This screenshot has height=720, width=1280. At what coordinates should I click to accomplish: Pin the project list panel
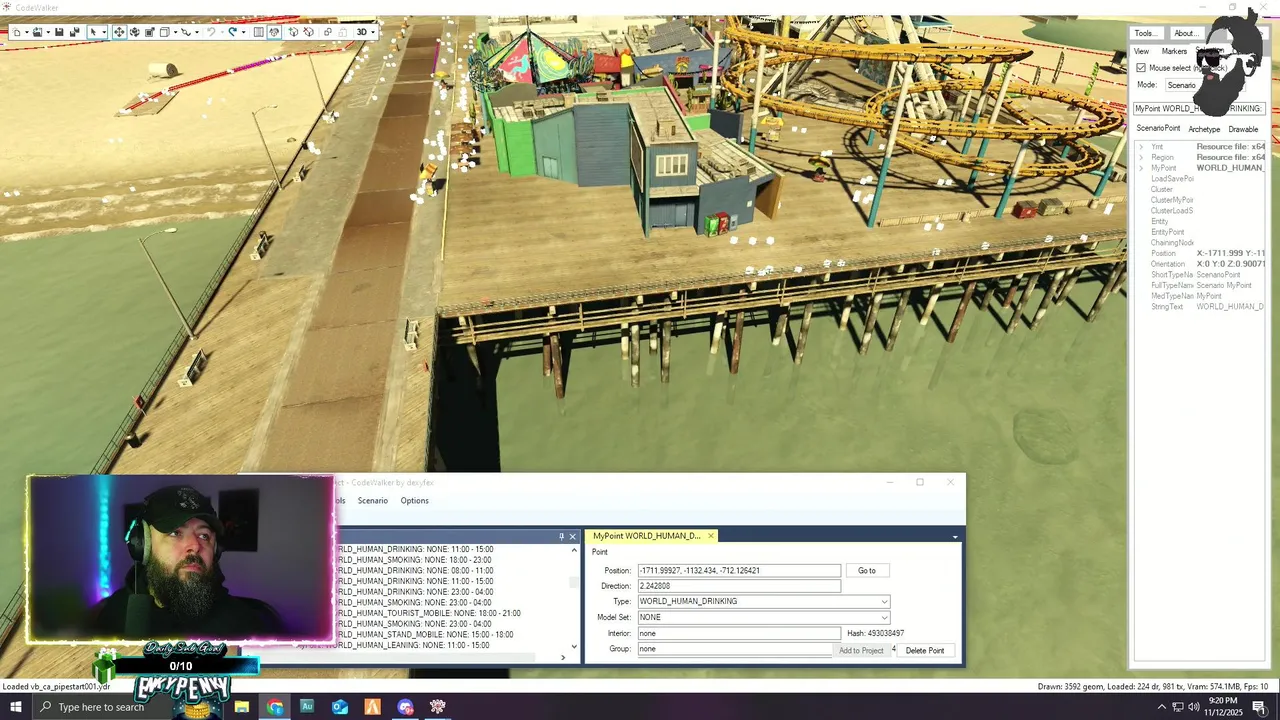(x=561, y=536)
